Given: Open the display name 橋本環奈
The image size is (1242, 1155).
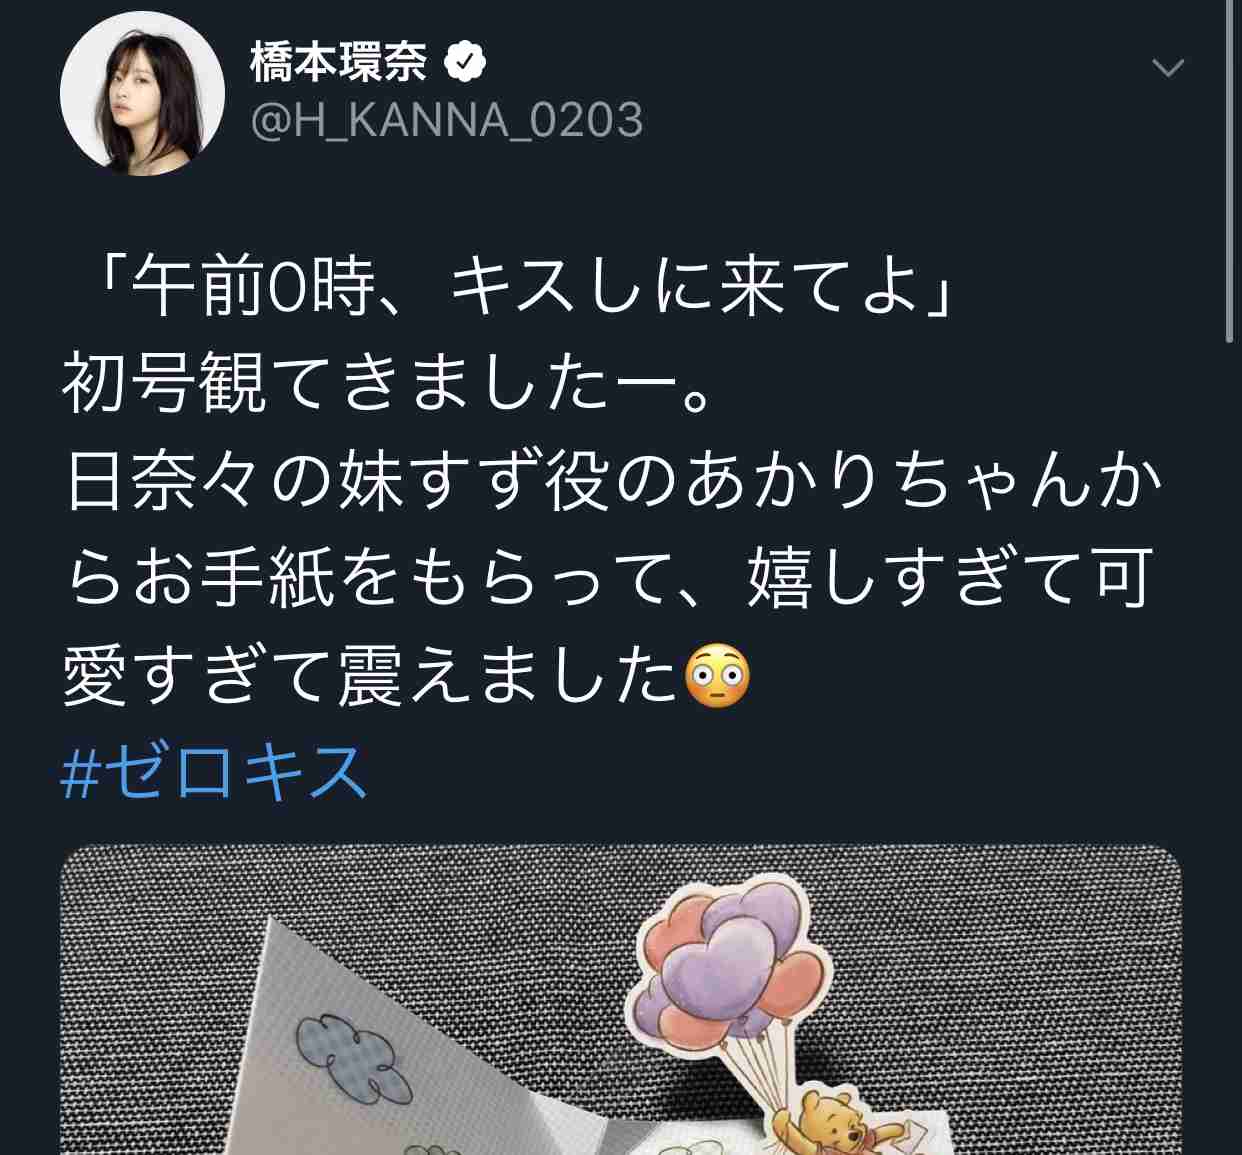Looking at the screenshot, I should [339, 63].
